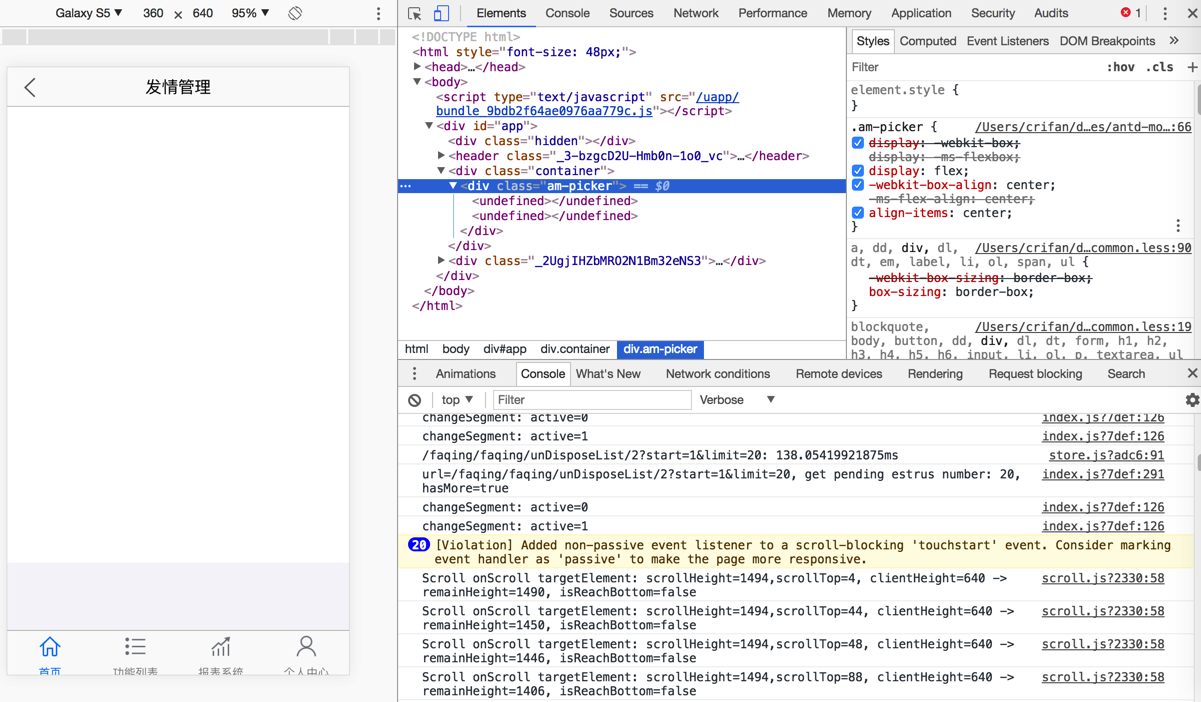
Task: Open the Verbose log level dropdown
Action: [737, 400]
